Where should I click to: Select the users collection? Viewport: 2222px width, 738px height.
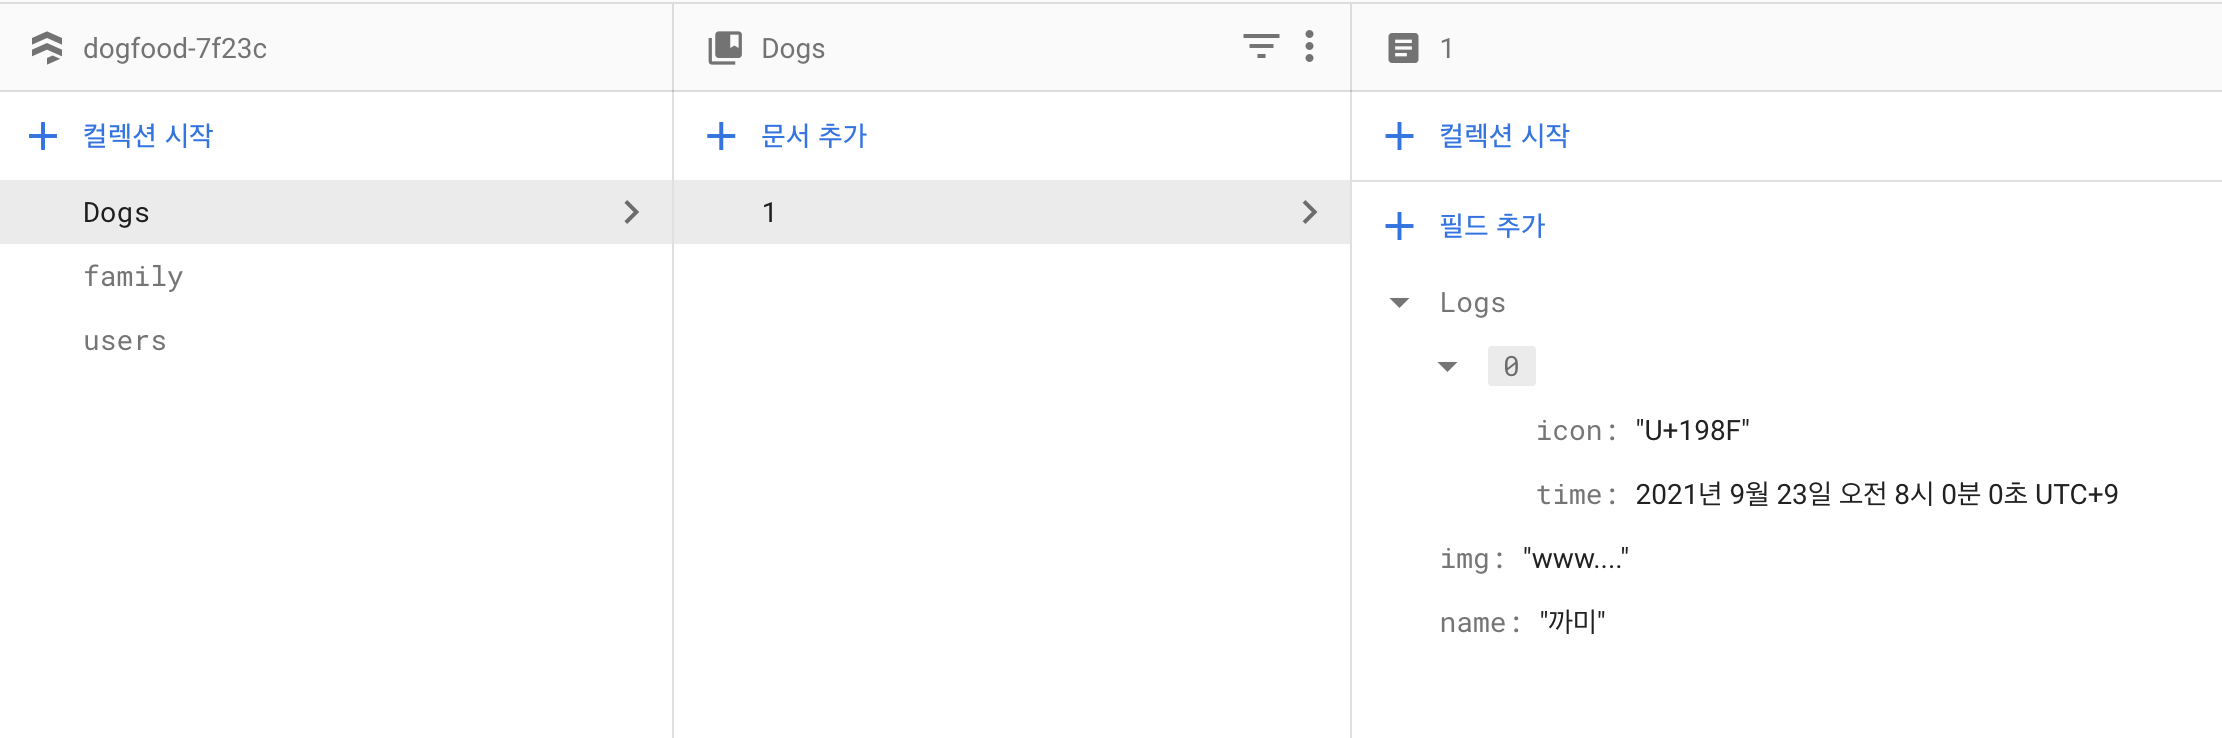click(x=125, y=340)
